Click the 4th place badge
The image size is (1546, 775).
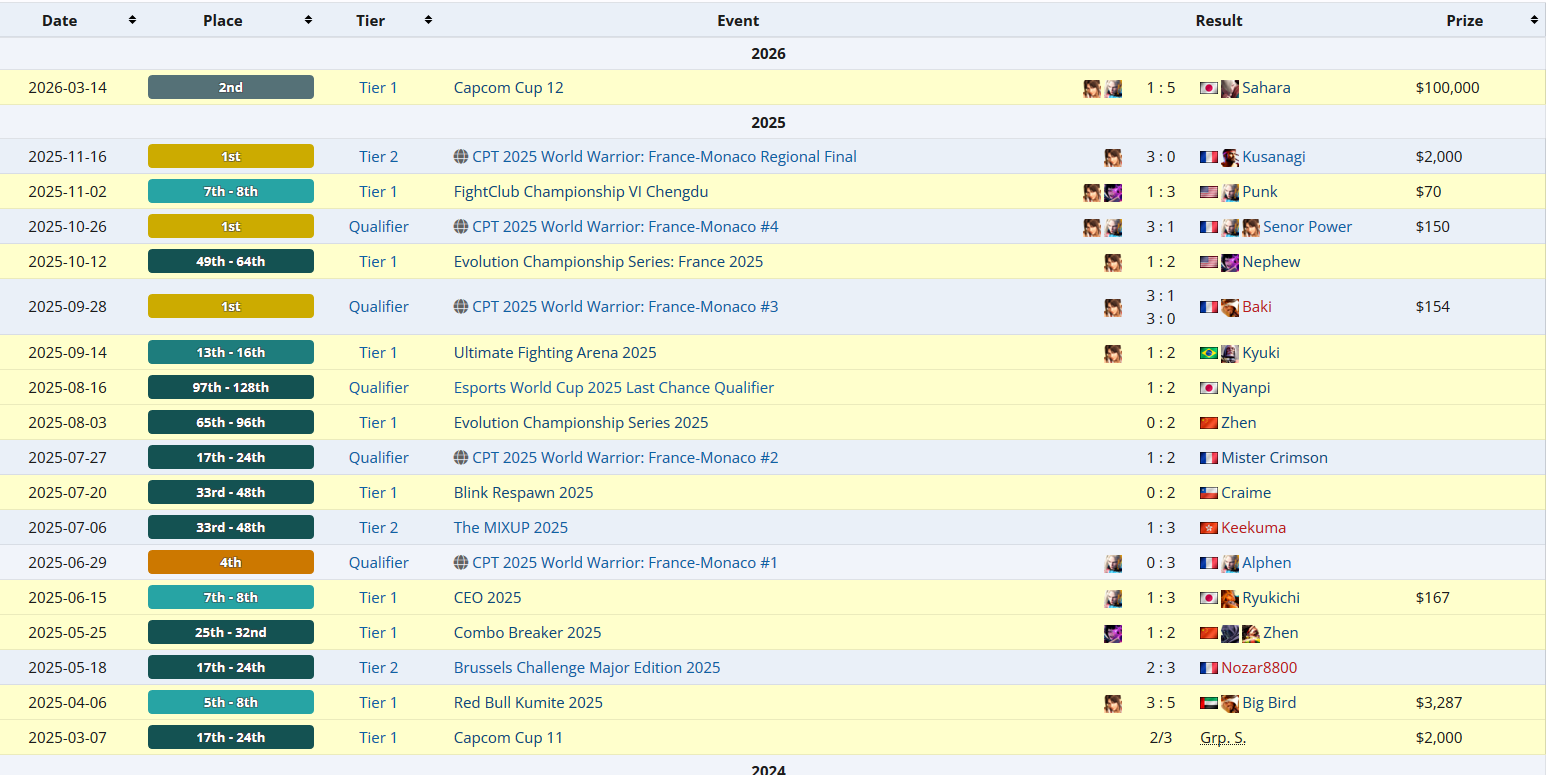231,563
